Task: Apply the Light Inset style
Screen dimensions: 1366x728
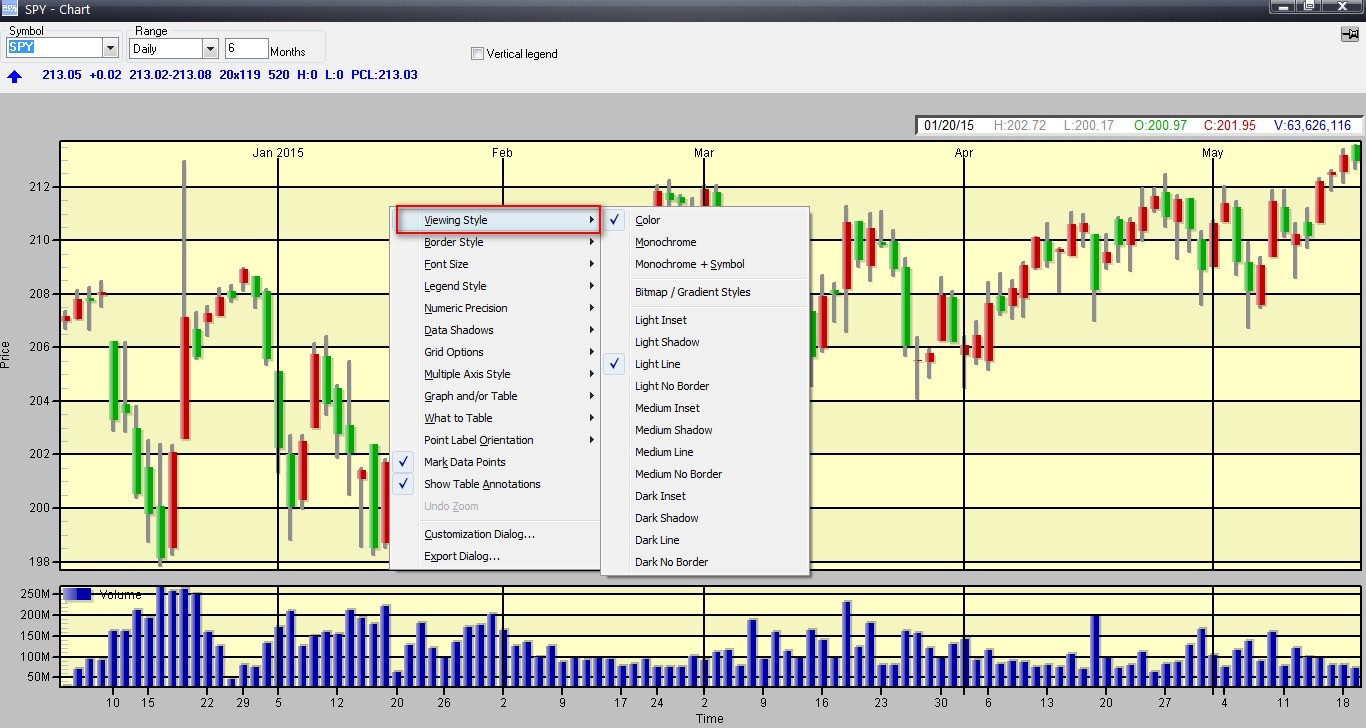Action: pos(704,320)
